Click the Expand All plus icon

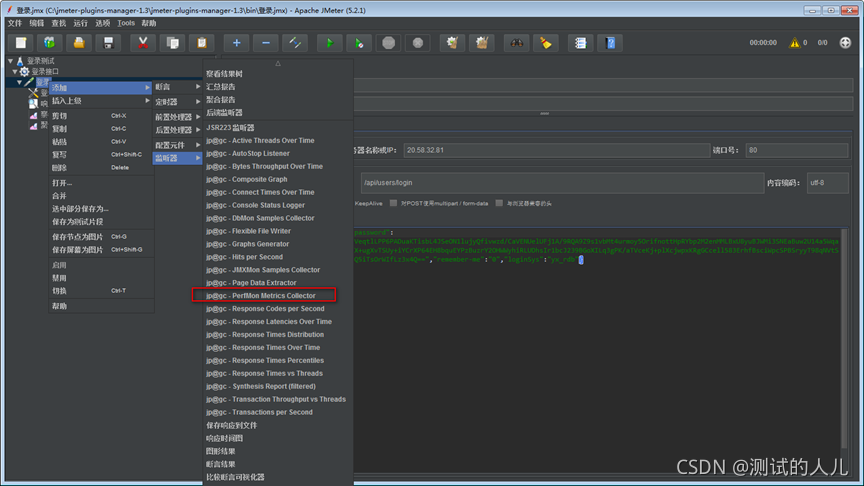tap(236, 43)
